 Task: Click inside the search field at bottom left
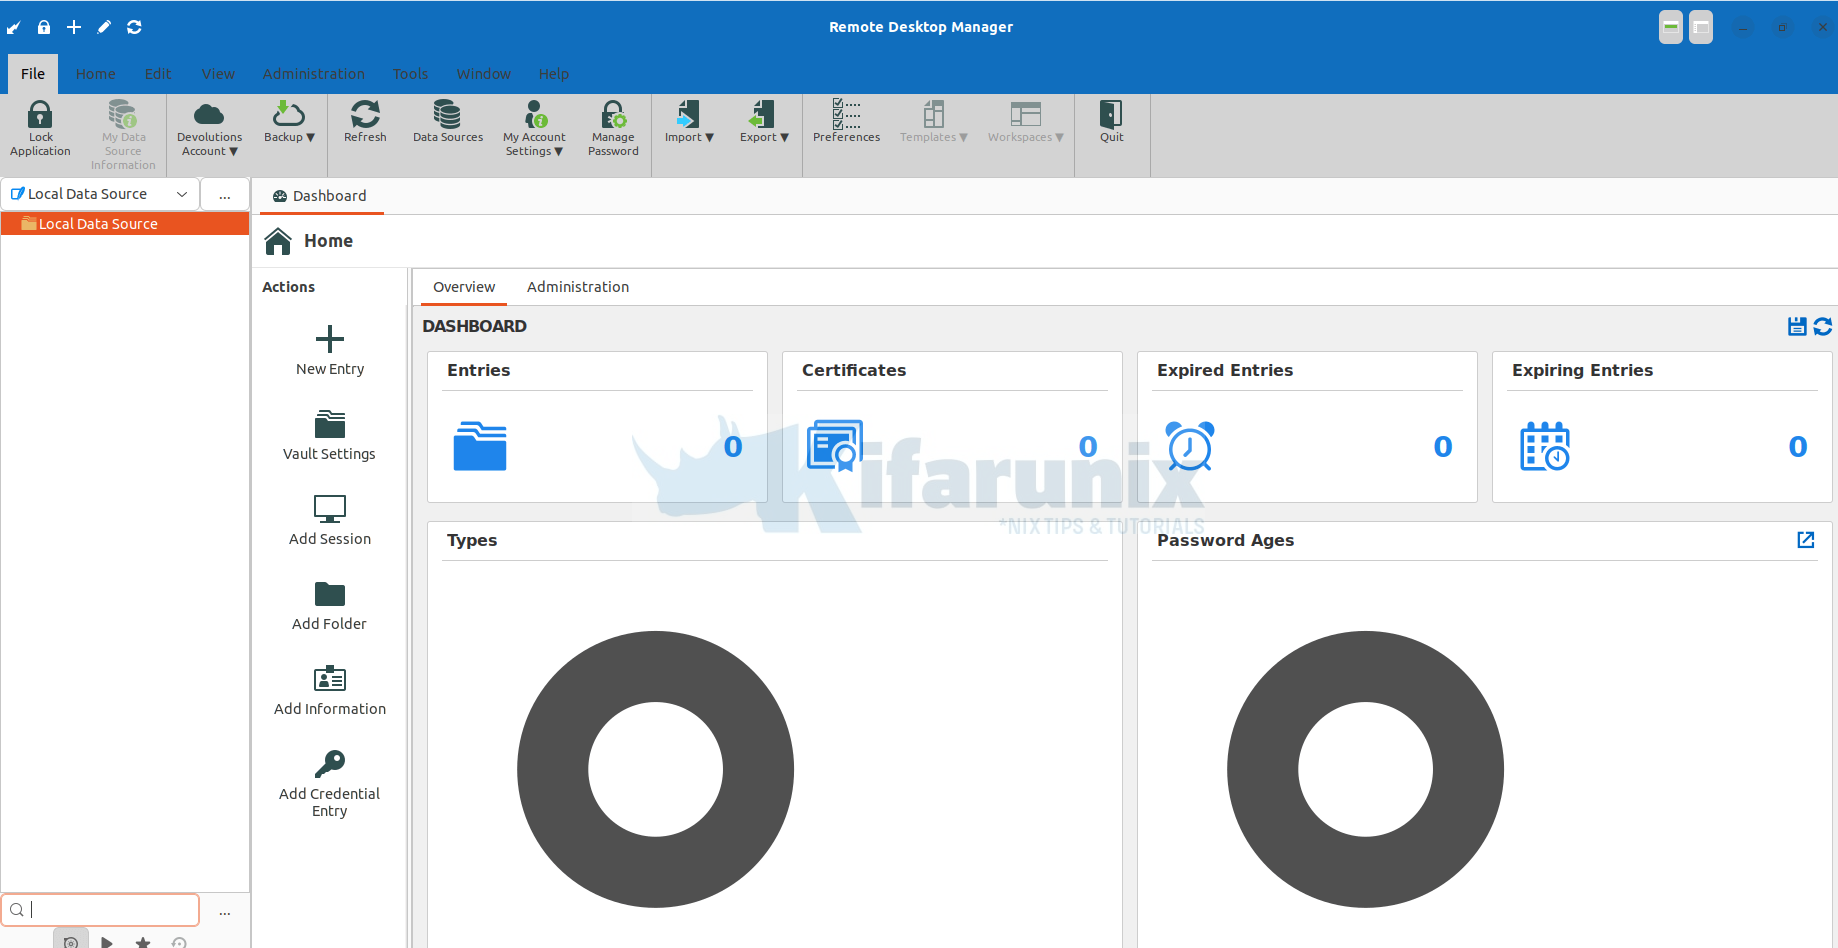pos(100,909)
